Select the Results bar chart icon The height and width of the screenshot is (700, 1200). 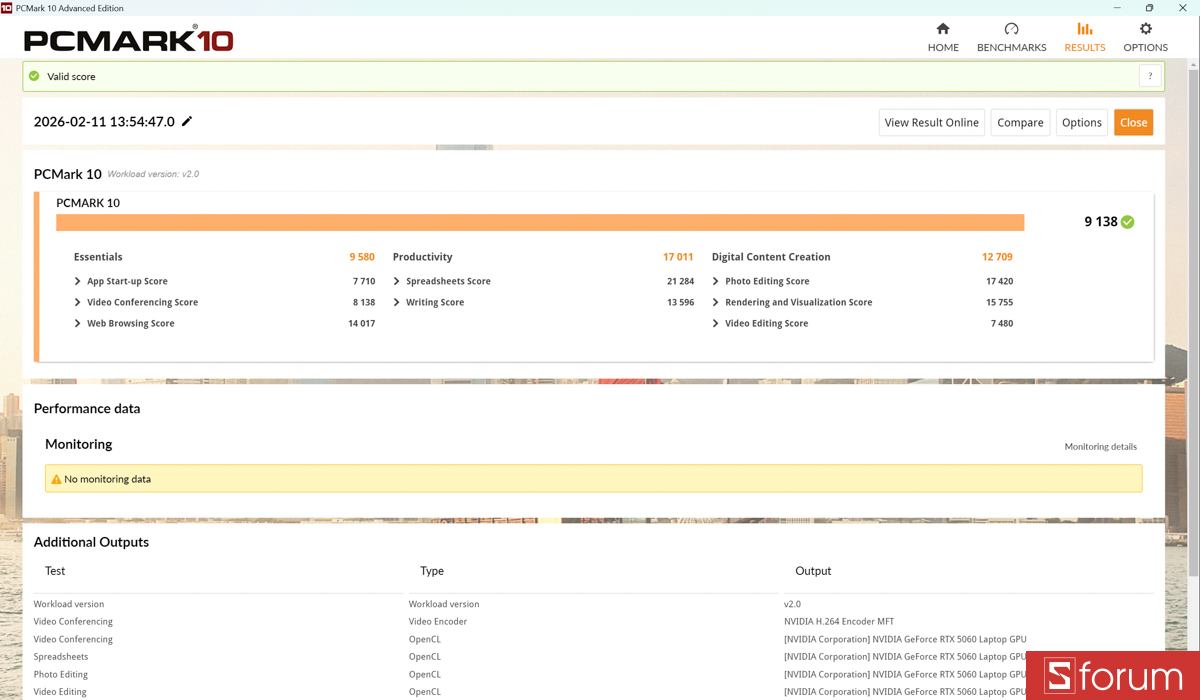point(1084,29)
